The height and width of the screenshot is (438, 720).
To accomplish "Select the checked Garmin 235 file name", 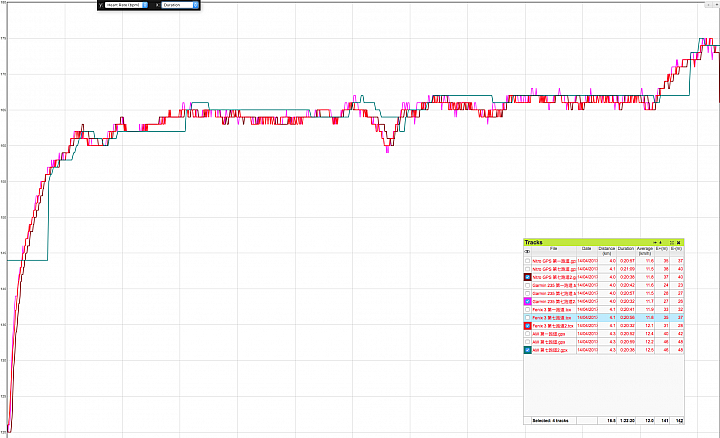I will point(554,302).
